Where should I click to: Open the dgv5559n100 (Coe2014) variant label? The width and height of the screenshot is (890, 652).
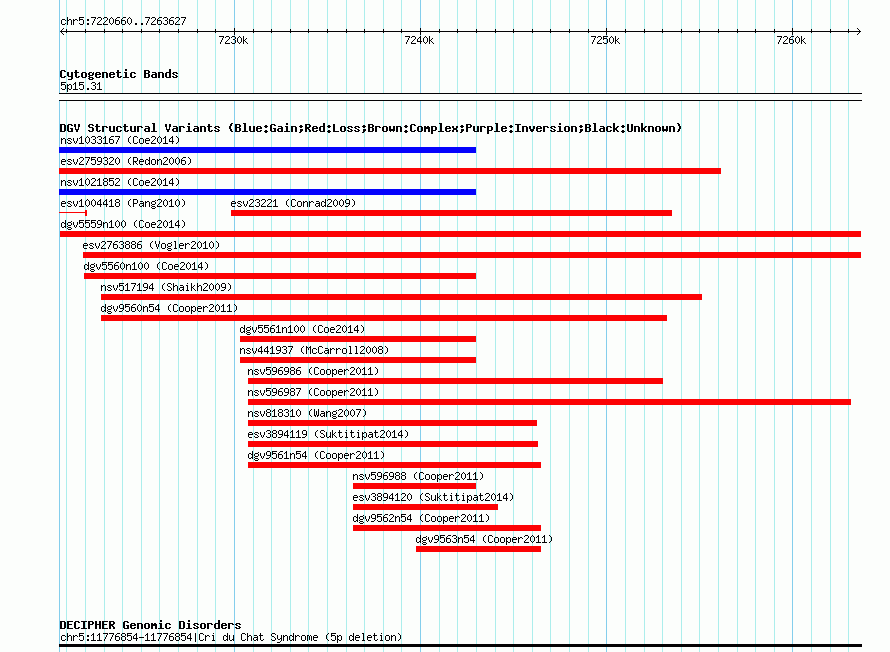pyautogui.click(x=123, y=224)
